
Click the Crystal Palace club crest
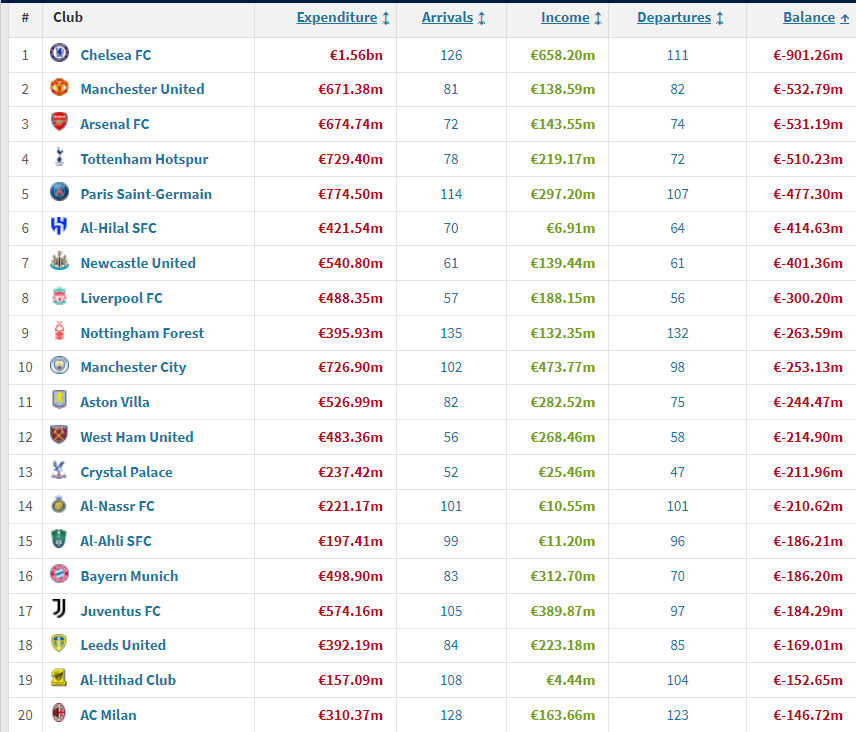(59, 470)
